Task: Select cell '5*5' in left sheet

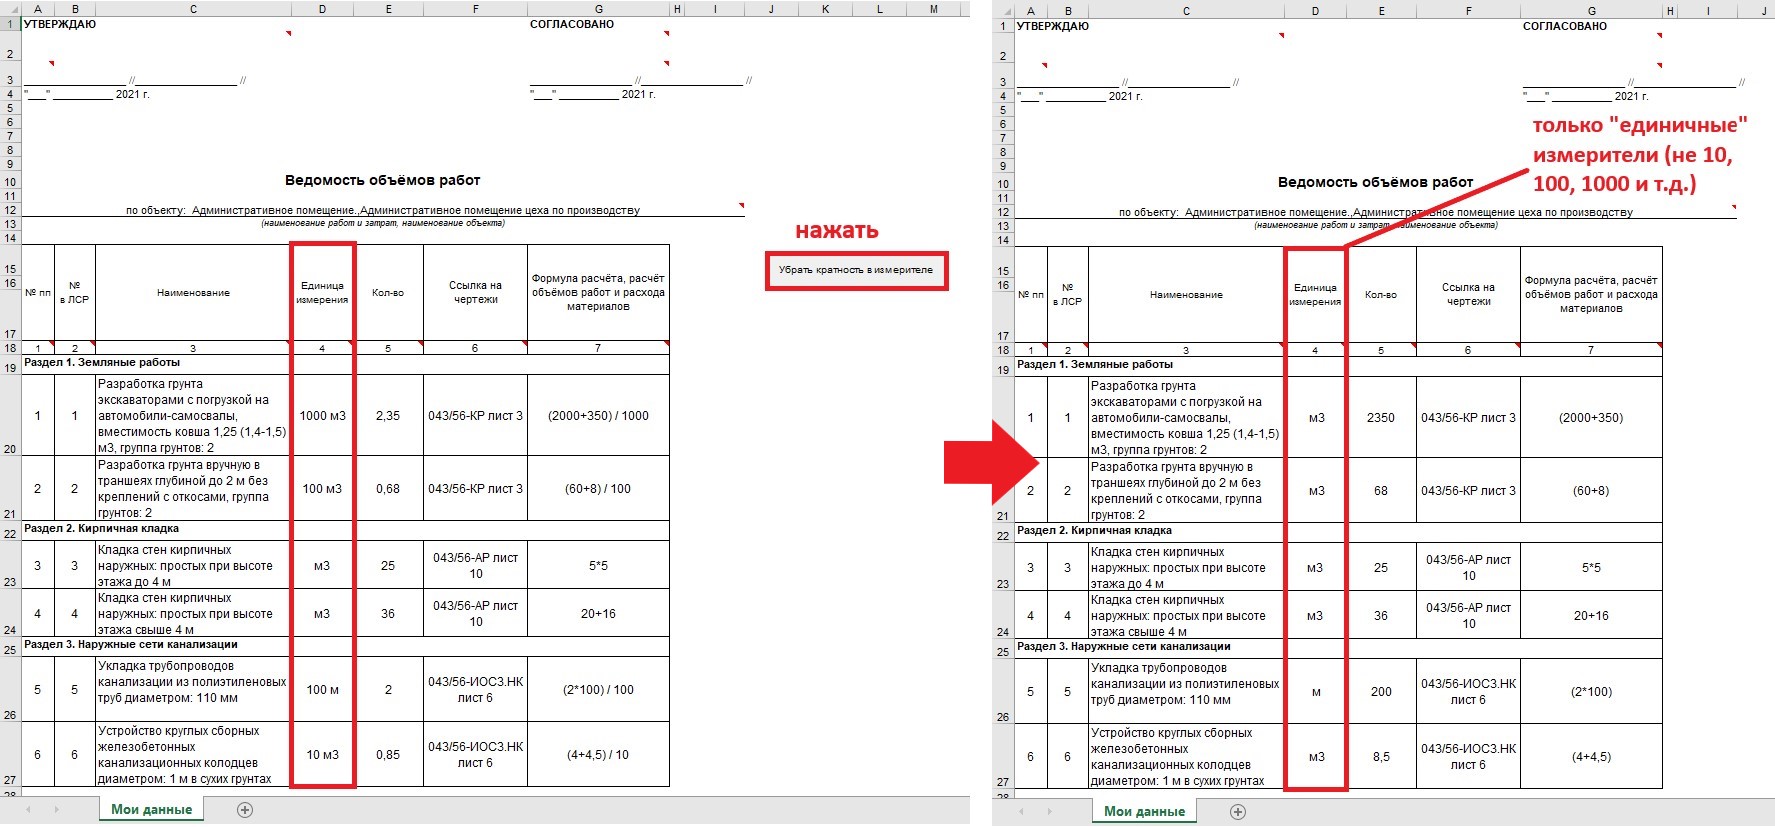Action: [598, 566]
